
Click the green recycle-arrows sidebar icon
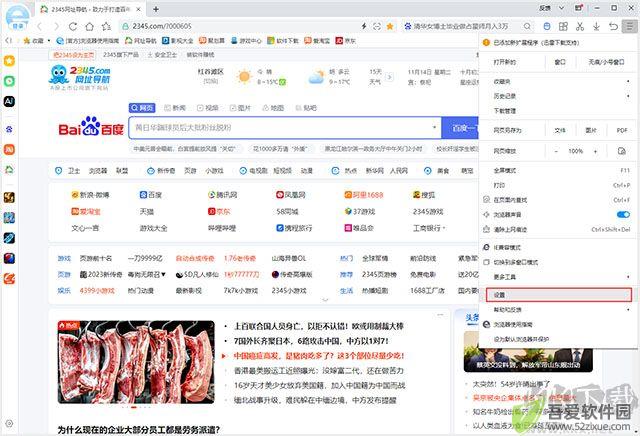(x=9, y=169)
